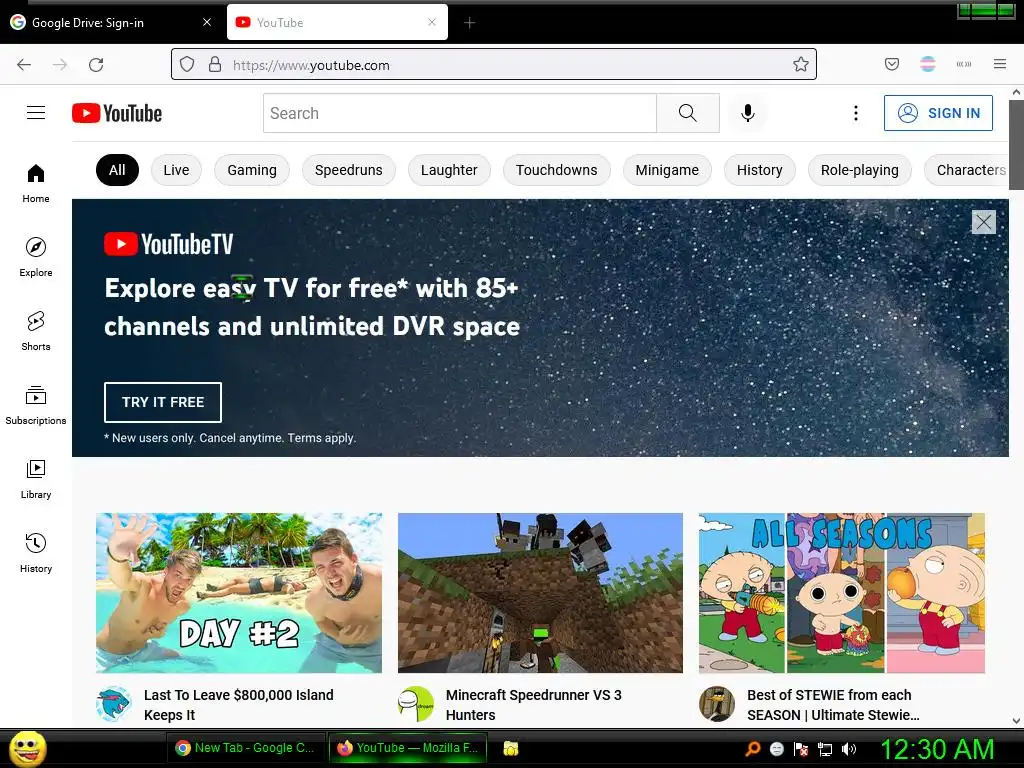Click the YouTube search field
This screenshot has width=1024, height=768.
[x=460, y=113]
